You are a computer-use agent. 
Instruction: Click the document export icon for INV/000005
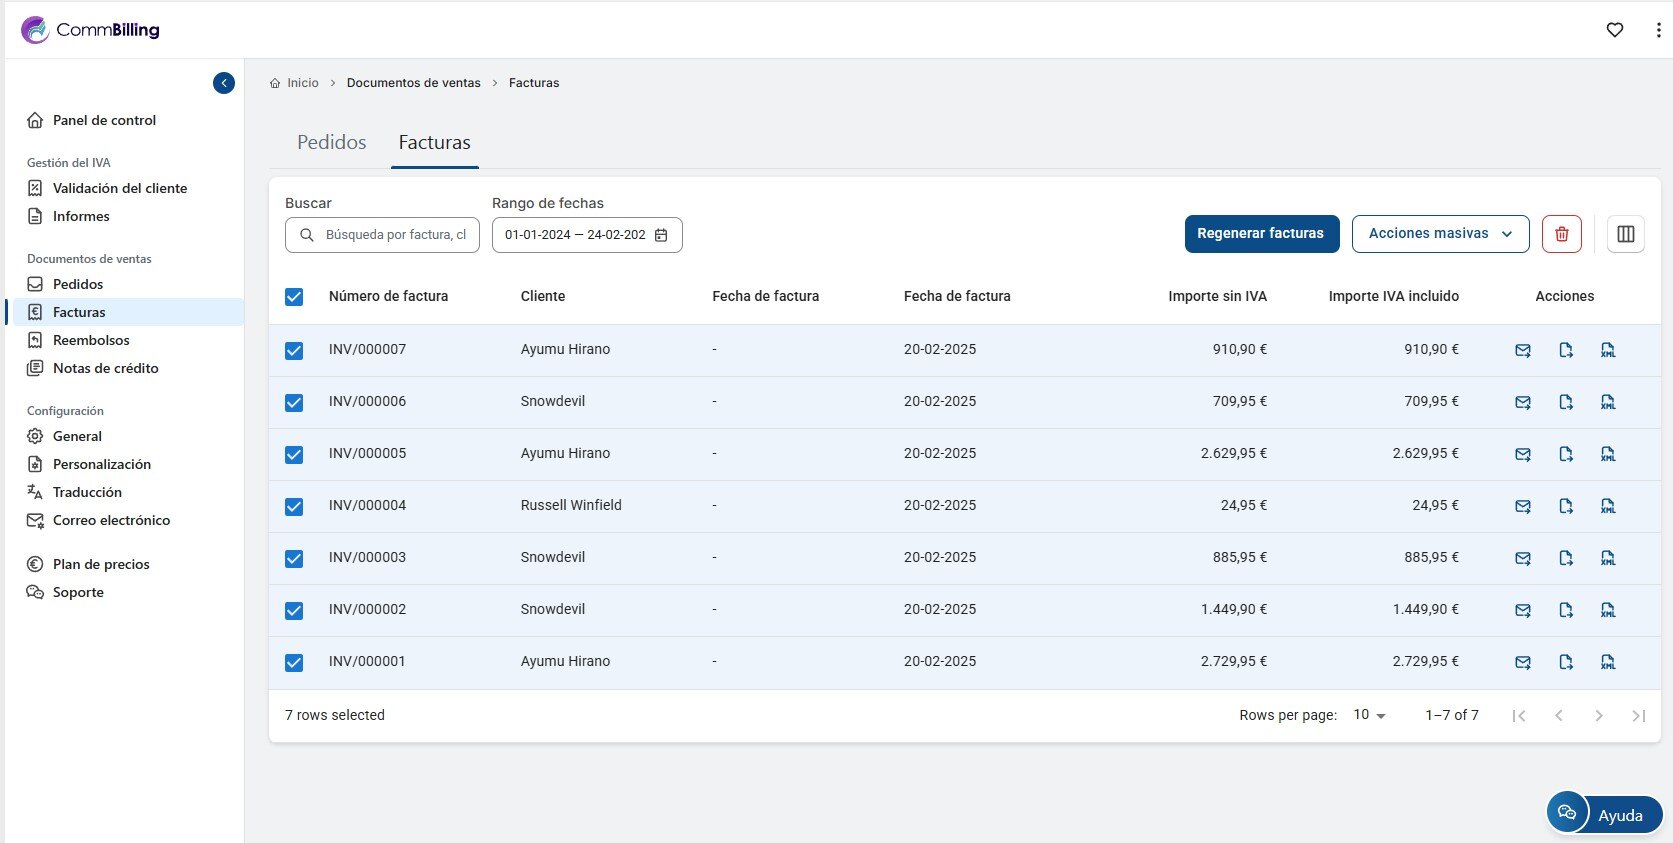[x=1565, y=454]
